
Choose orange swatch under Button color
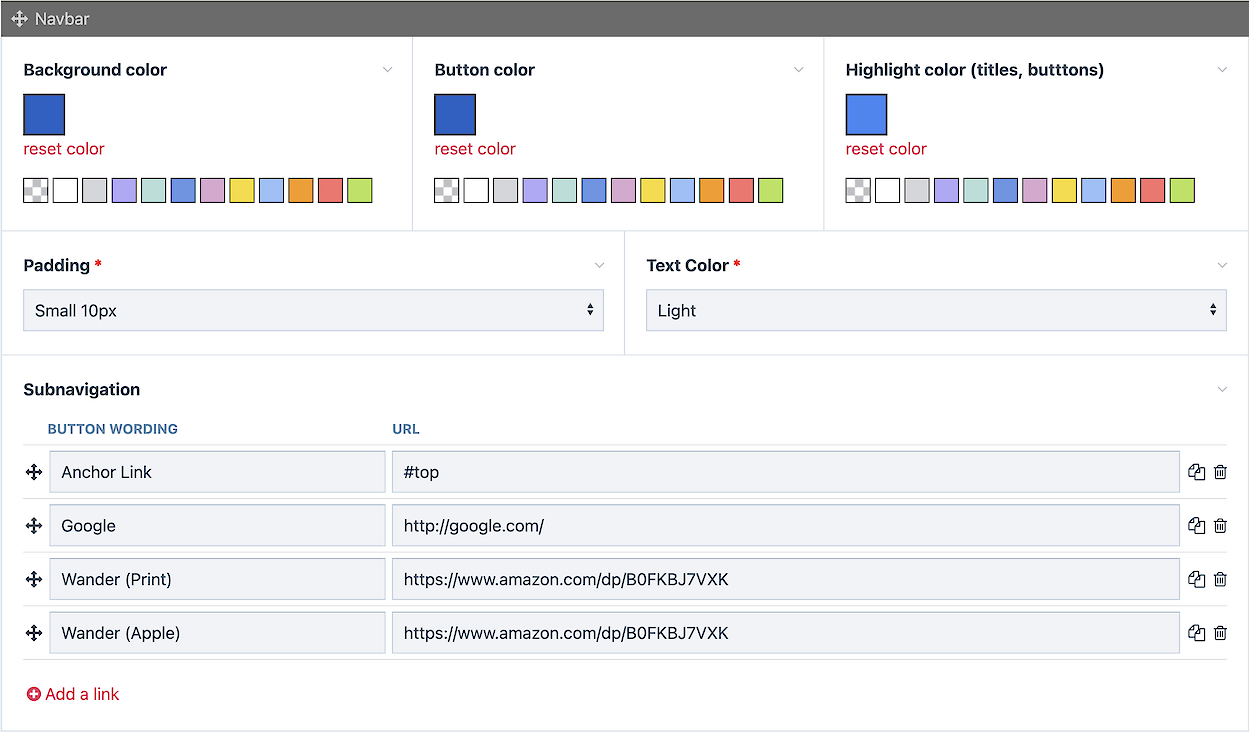pos(711,191)
